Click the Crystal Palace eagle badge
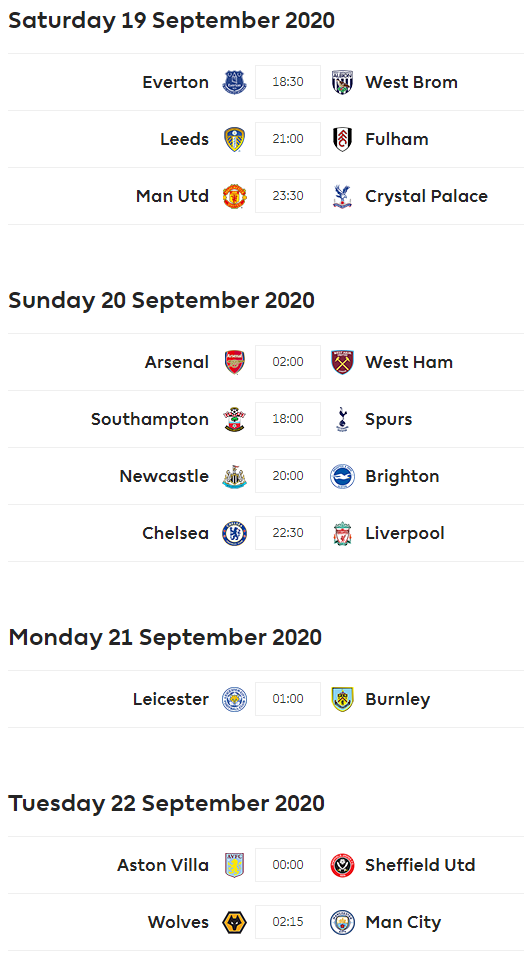This screenshot has width=524, height=953. [x=342, y=196]
